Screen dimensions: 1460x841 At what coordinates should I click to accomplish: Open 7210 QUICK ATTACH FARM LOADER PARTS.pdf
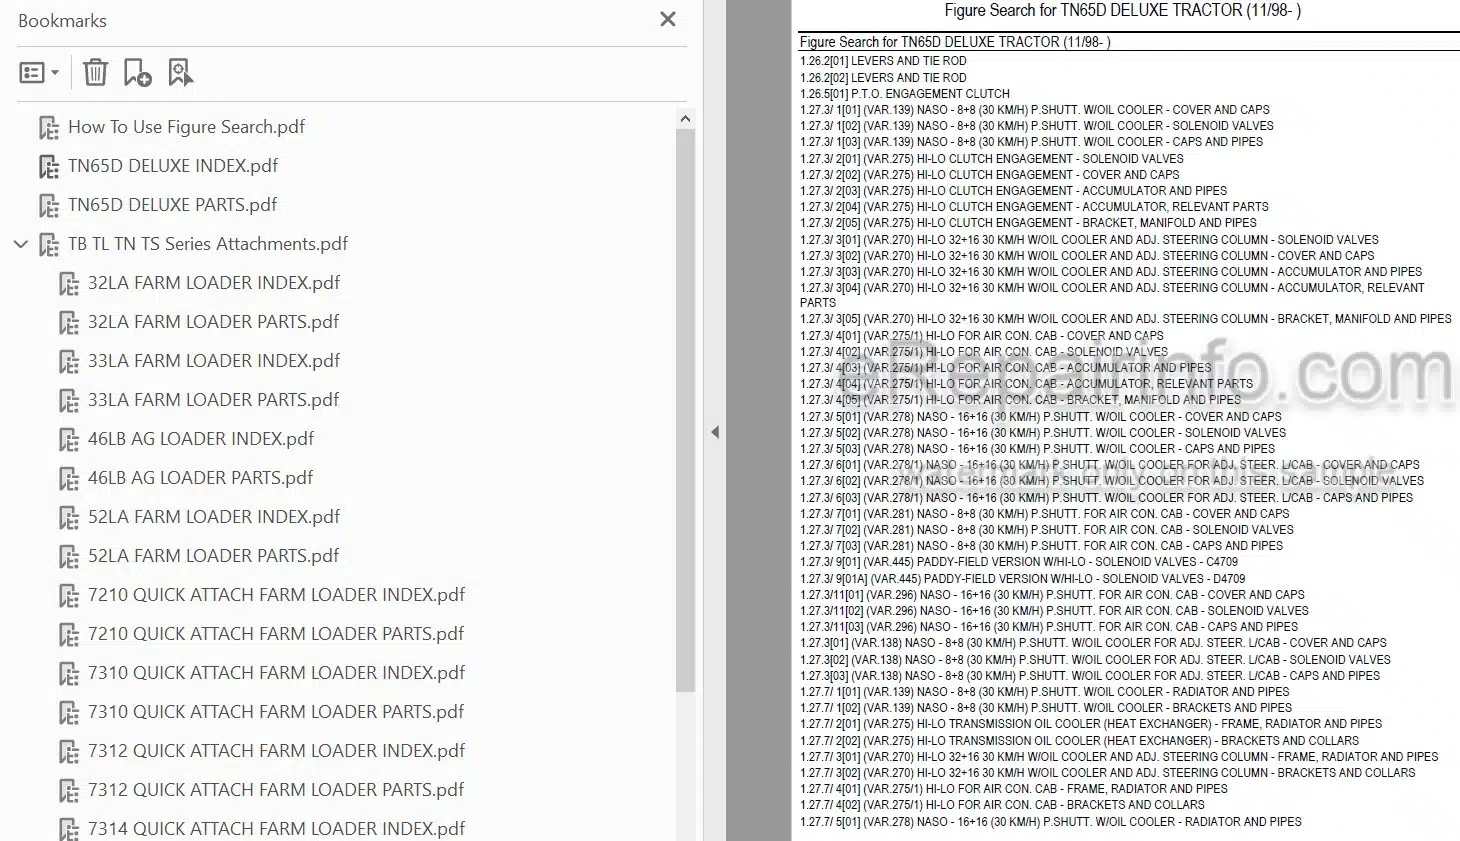pos(276,634)
